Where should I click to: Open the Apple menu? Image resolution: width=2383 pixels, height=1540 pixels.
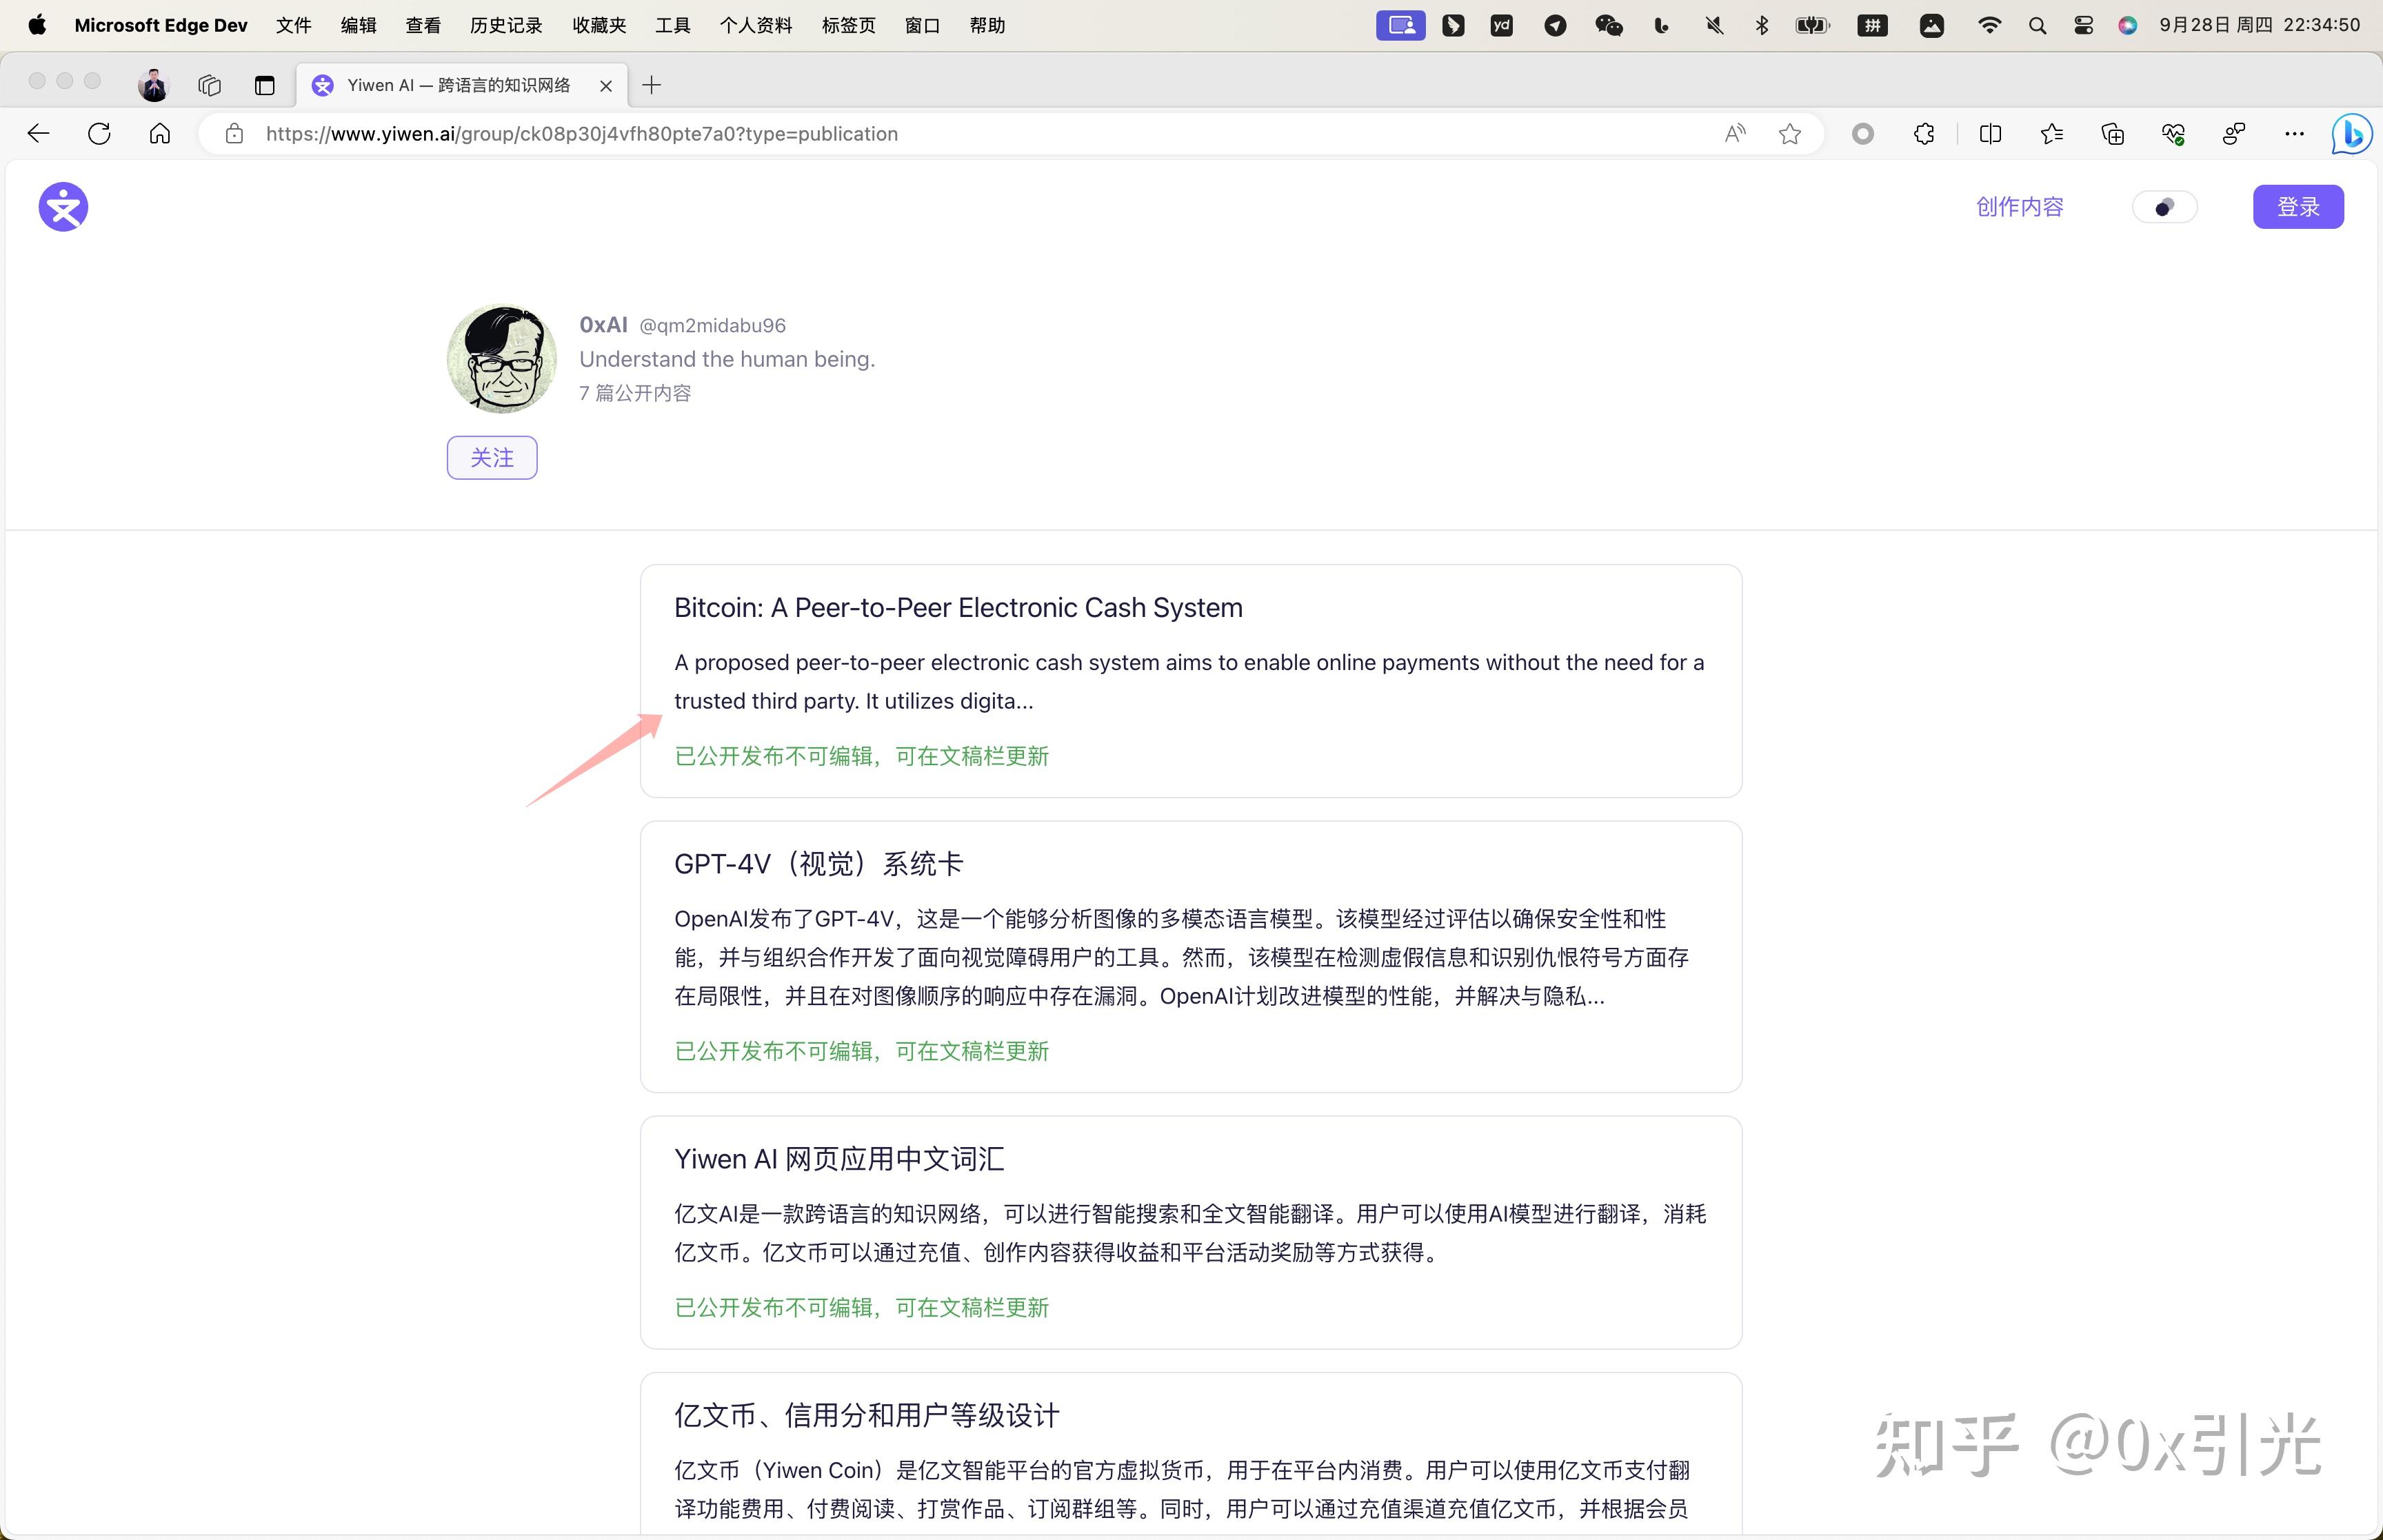tap(37, 25)
